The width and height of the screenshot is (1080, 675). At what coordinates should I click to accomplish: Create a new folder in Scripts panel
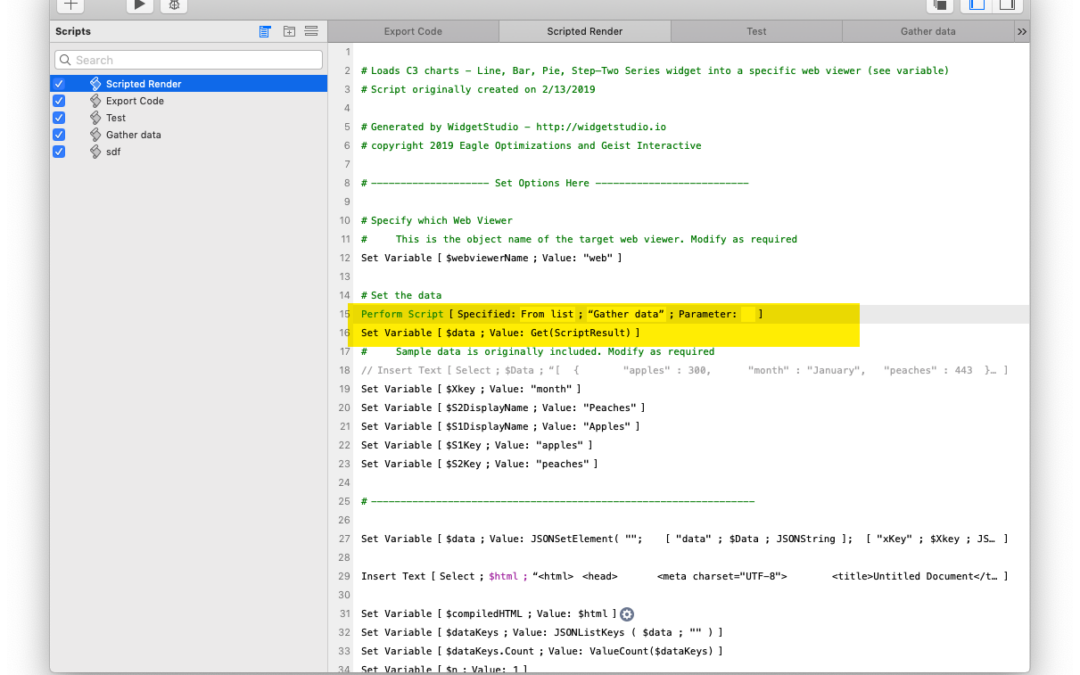289,32
